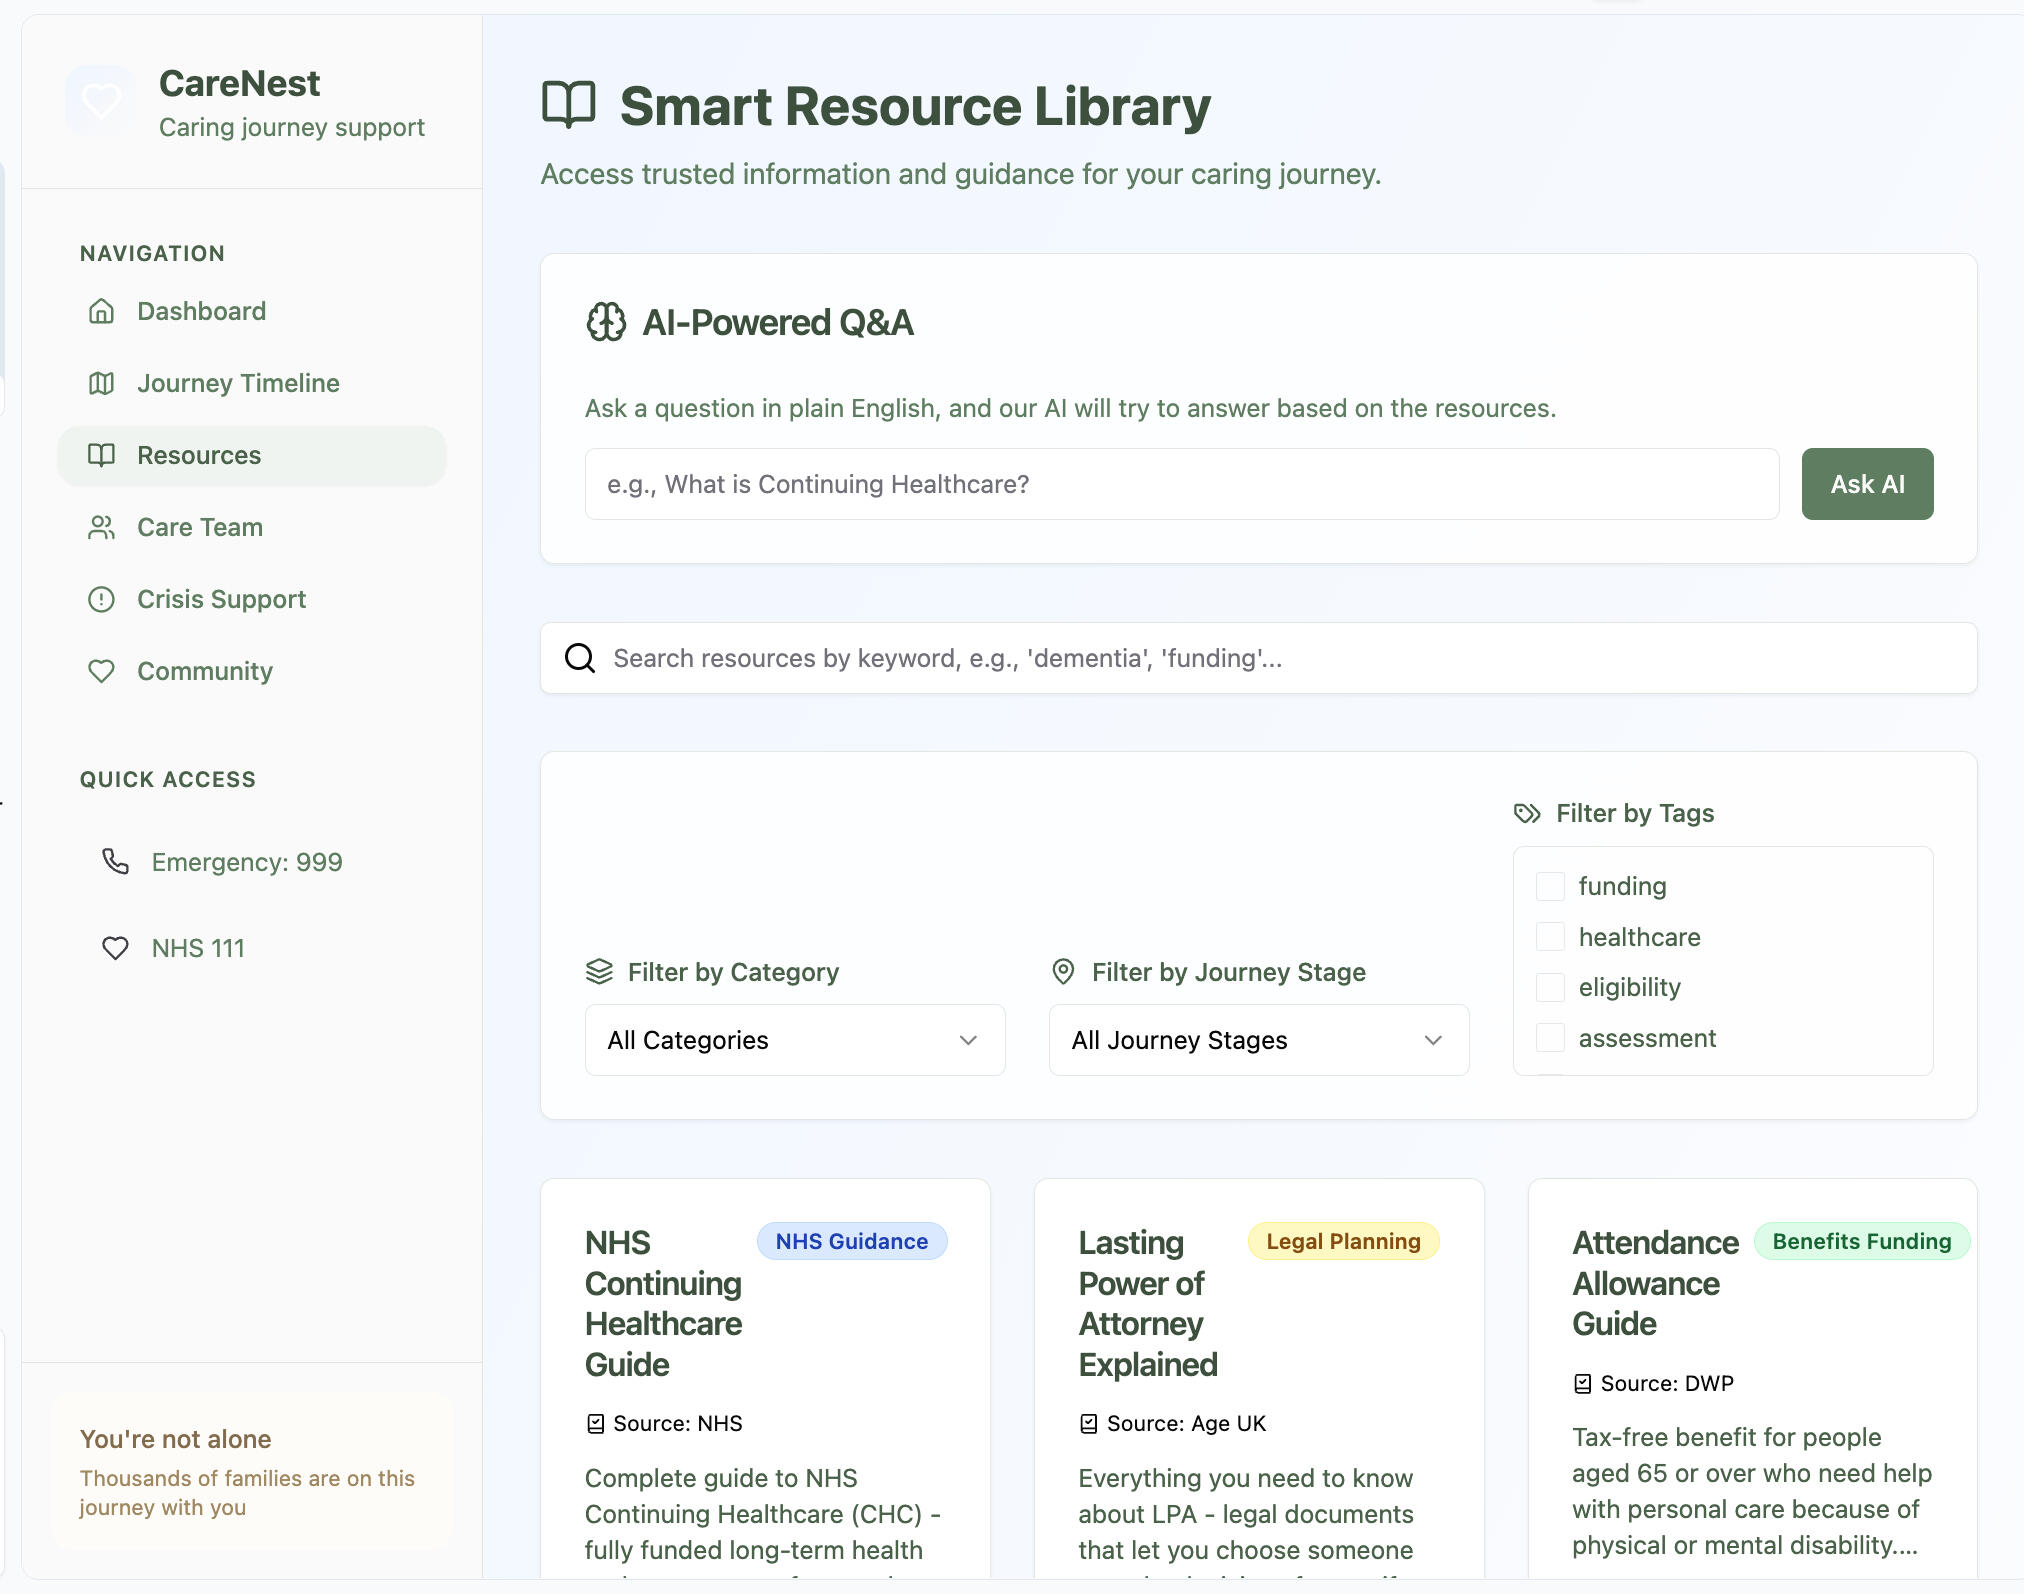Tick the eligibility tag checkbox

point(1550,987)
